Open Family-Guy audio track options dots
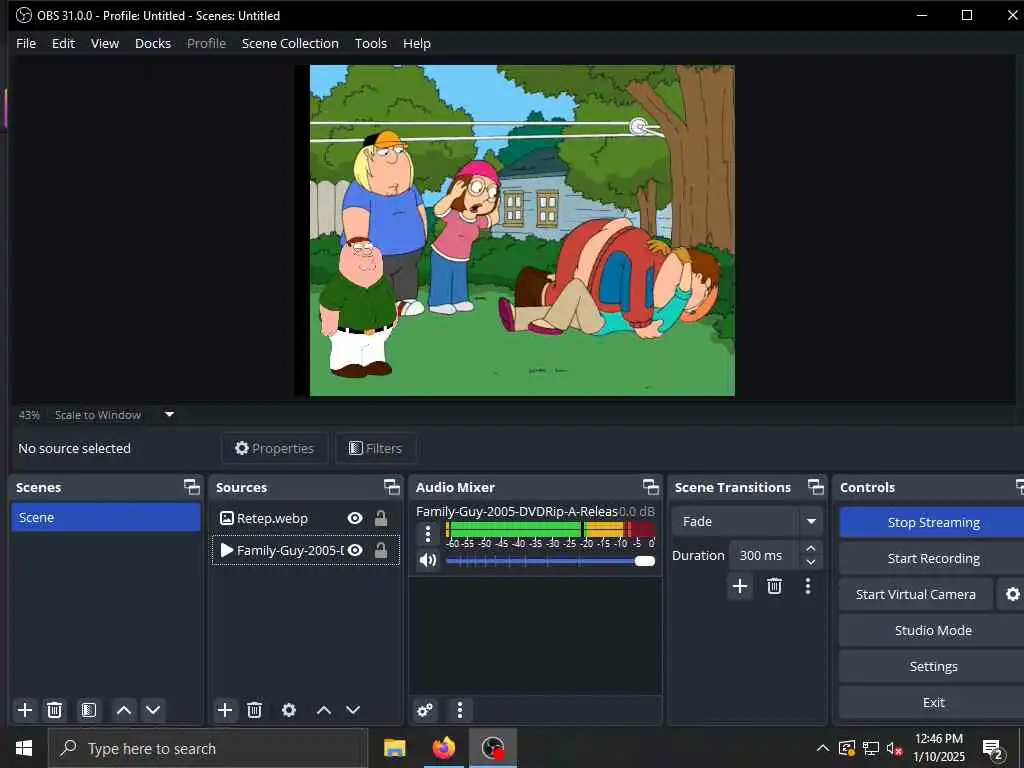The height and width of the screenshot is (768, 1024). tap(428, 534)
